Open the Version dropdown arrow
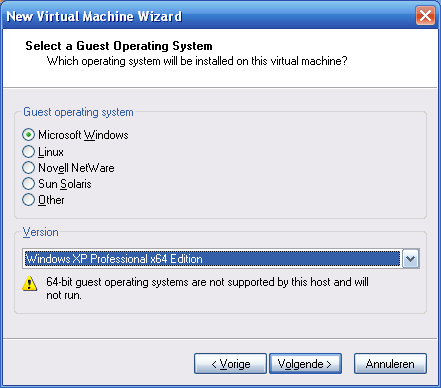 410,259
